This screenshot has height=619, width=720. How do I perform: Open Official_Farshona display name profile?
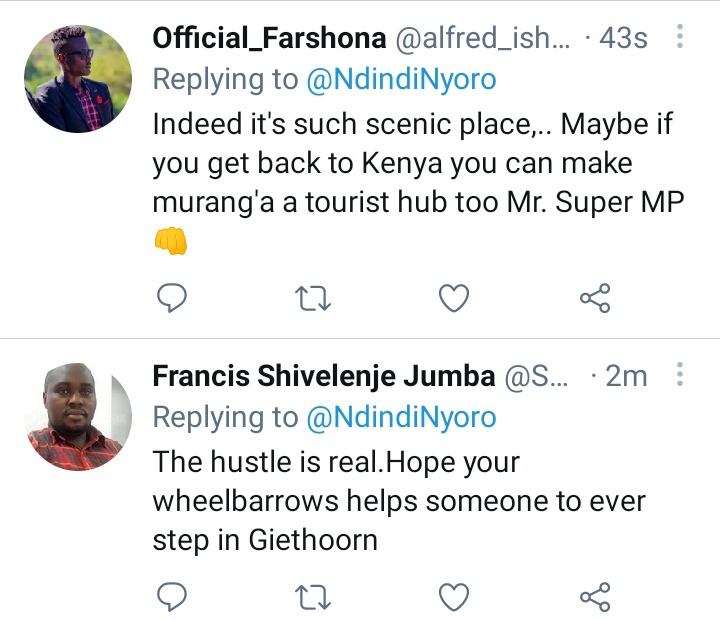coord(269,38)
